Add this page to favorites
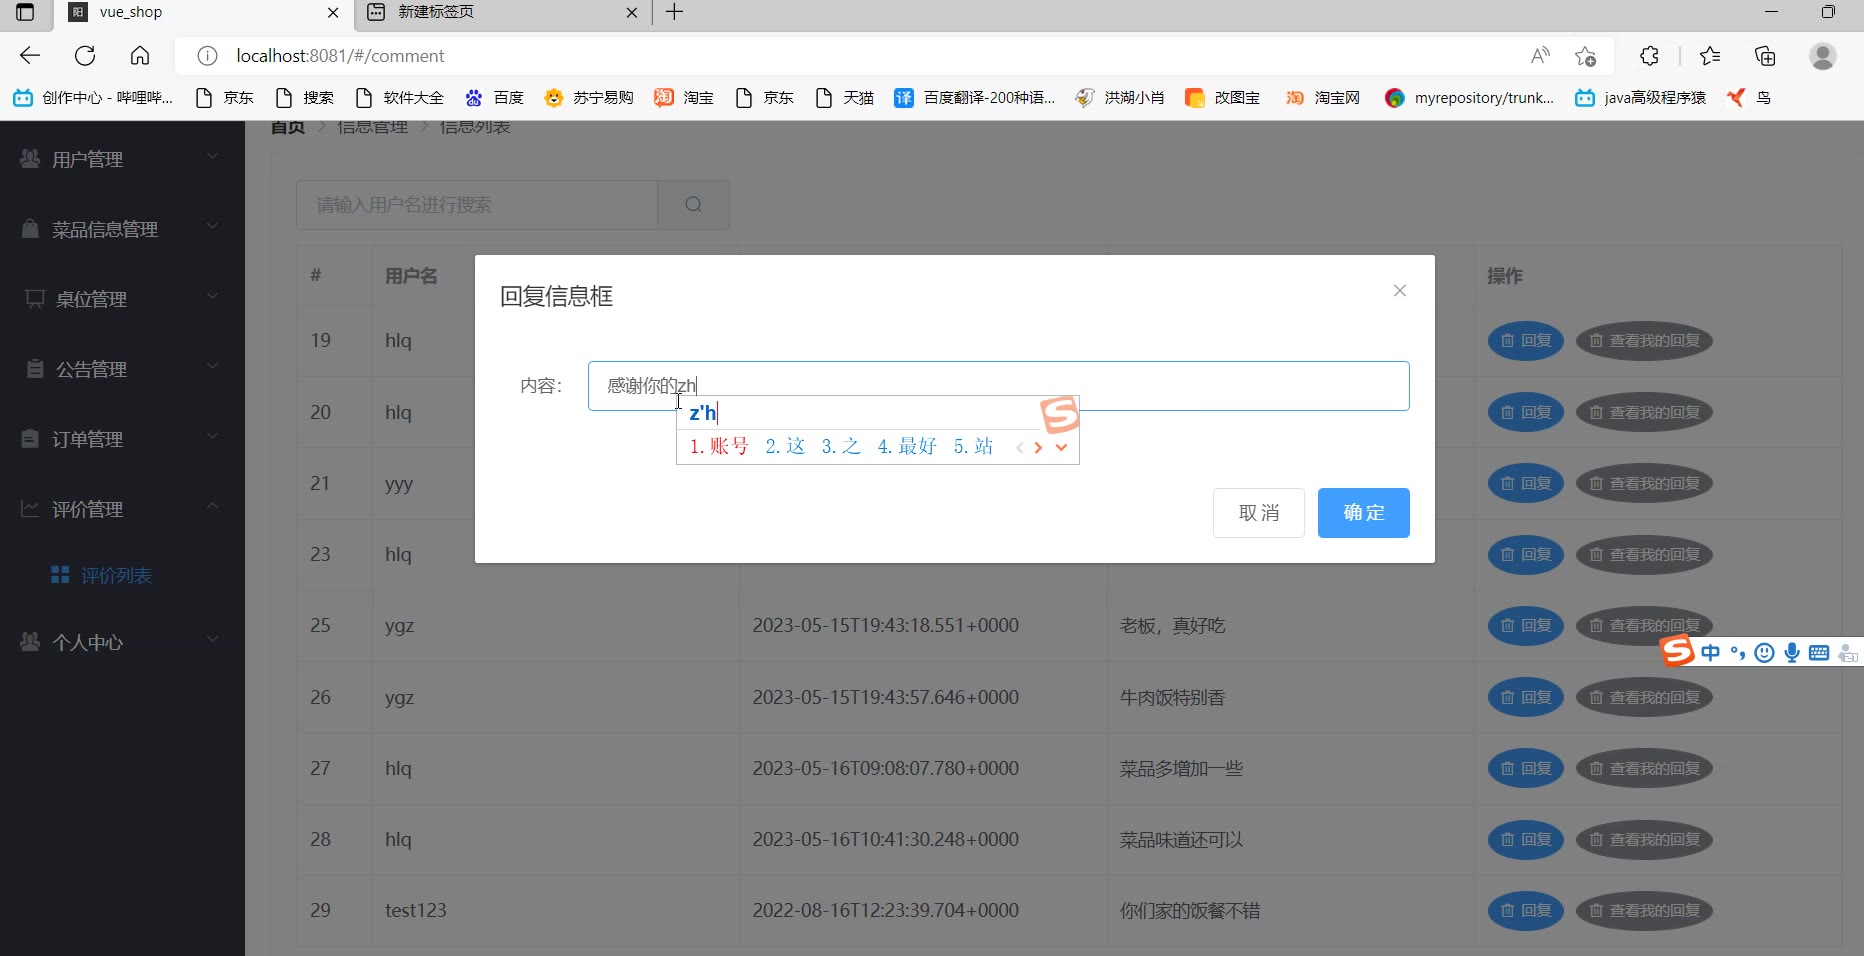 (x=1585, y=56)
